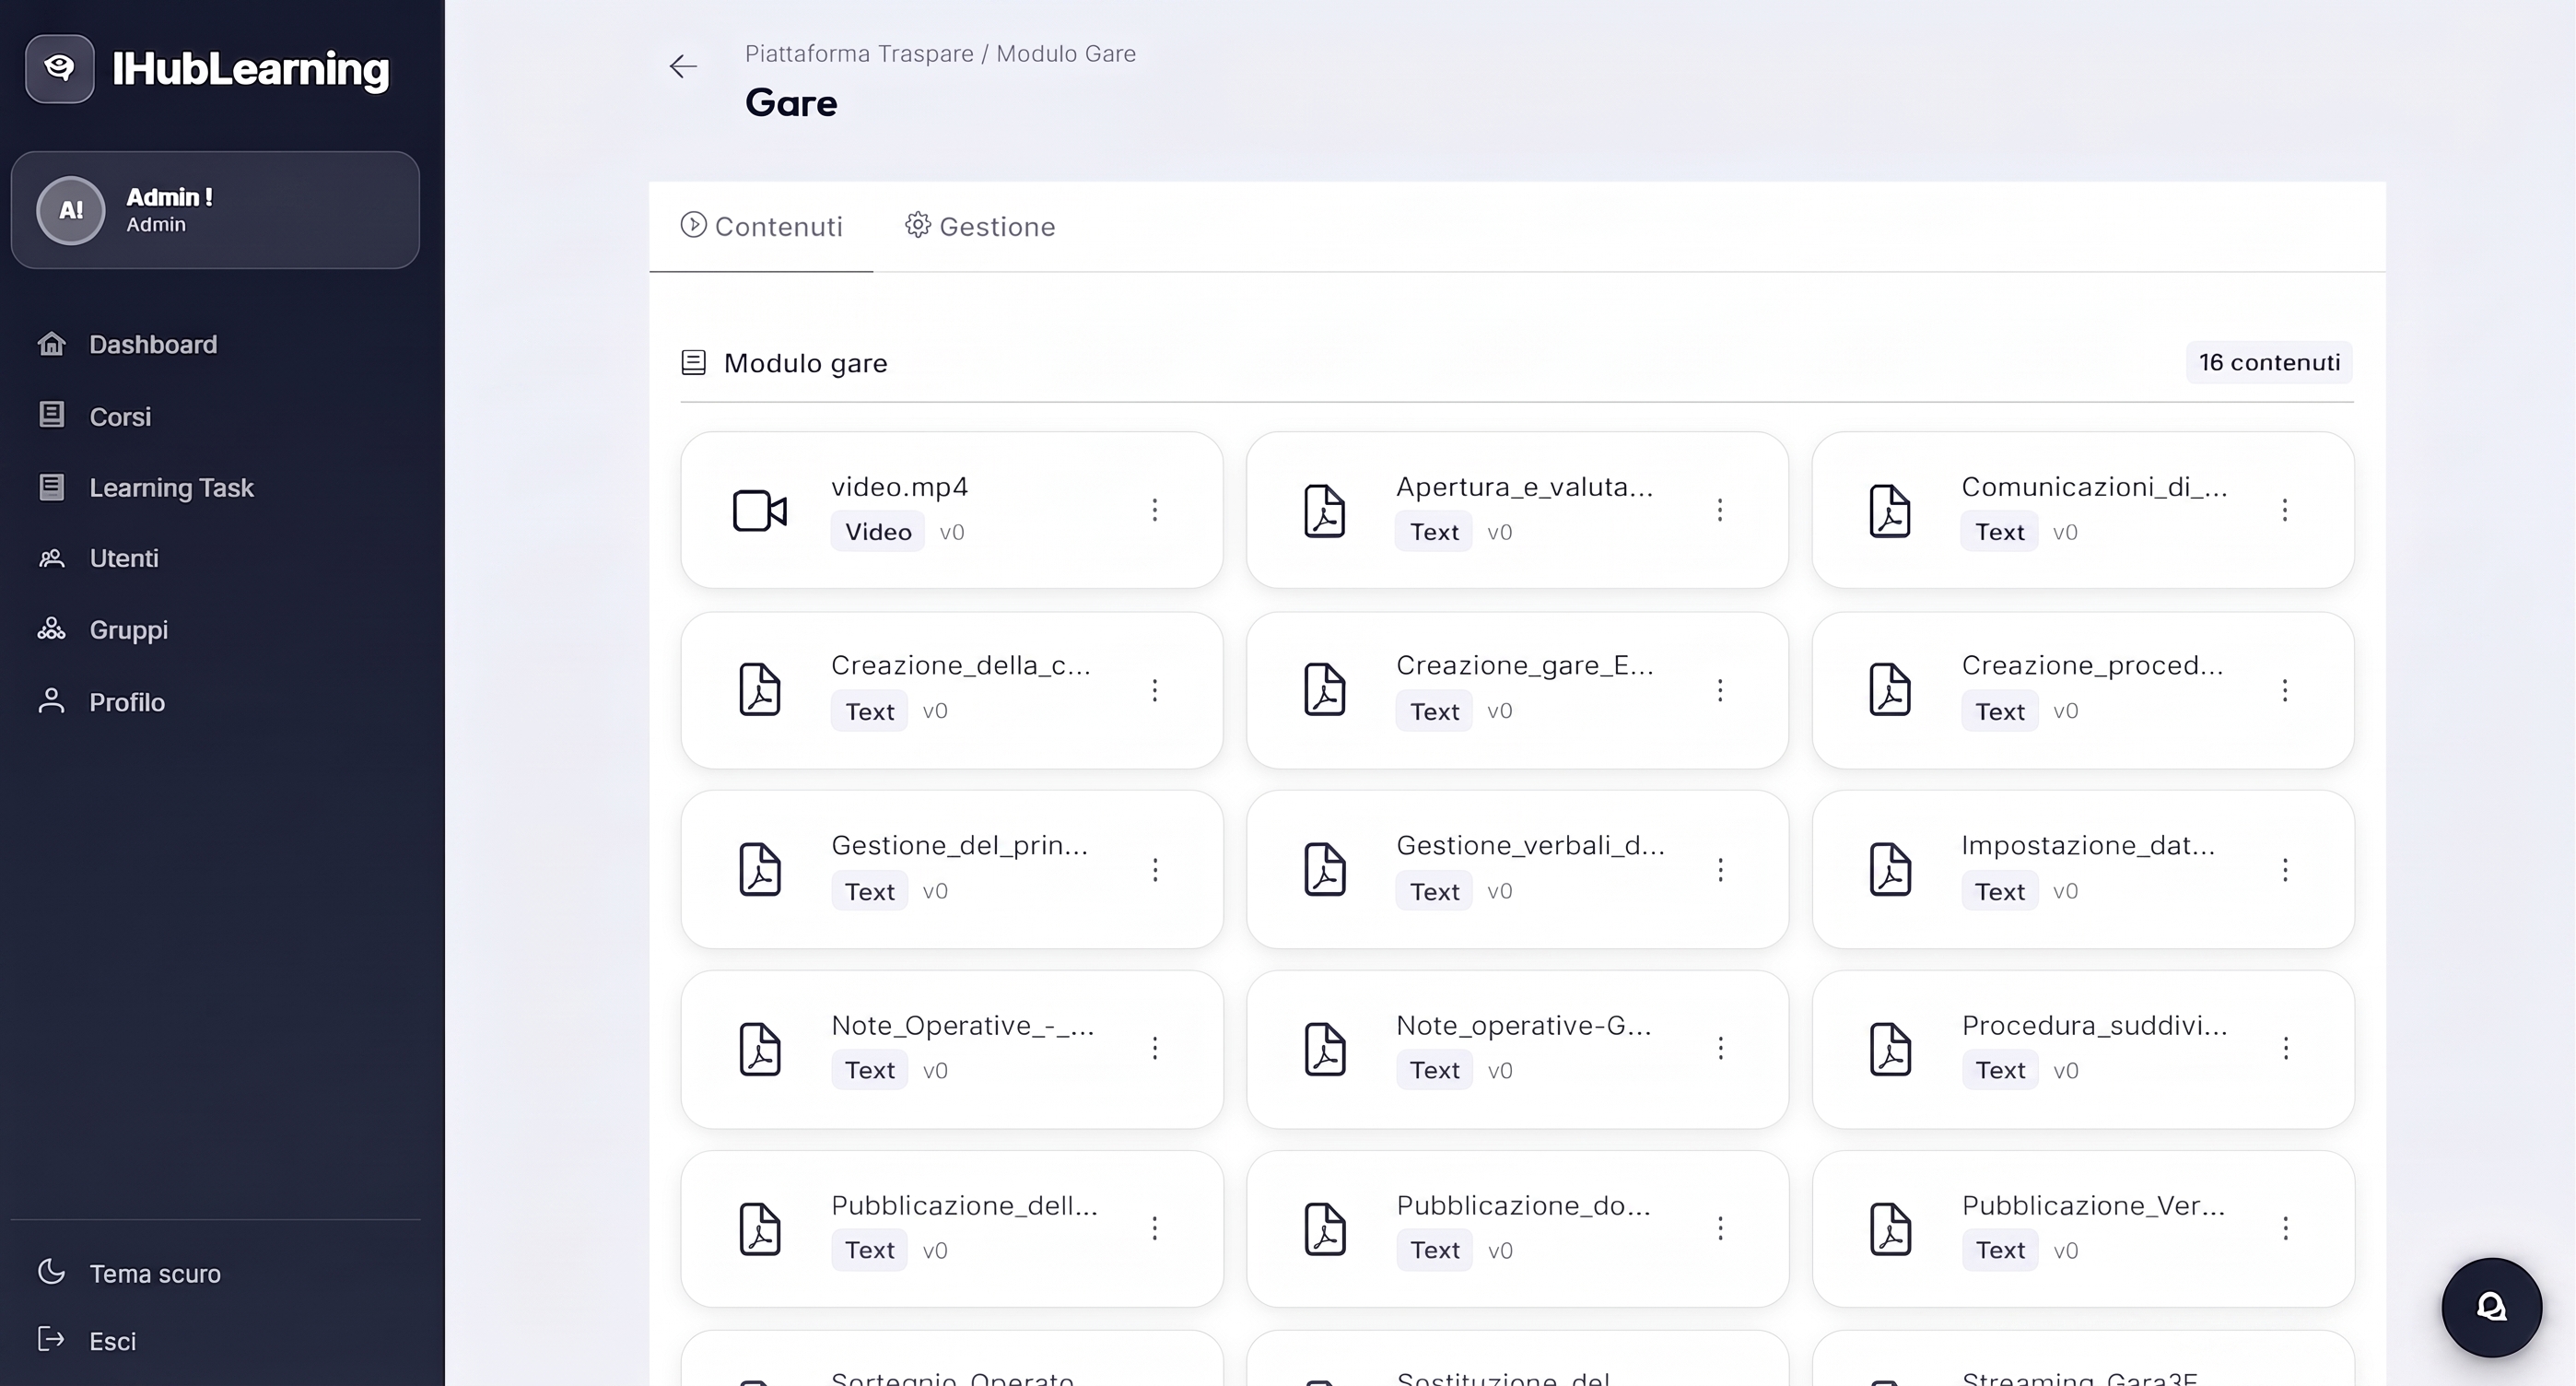
Task: Open options menu for Gestione_verbali_d...
Action: click(1720, 870)
